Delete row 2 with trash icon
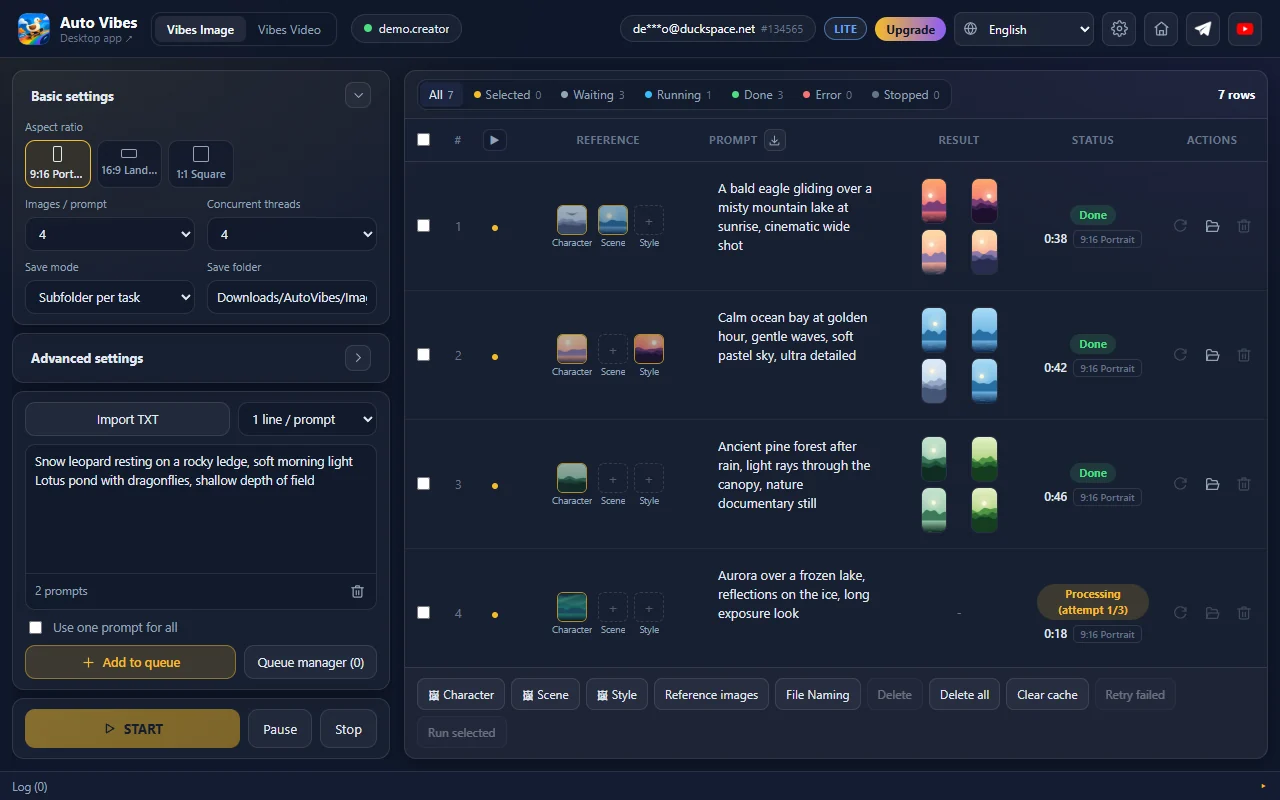Screen dimensions: 1280x800 click(x=1244, y=355)
